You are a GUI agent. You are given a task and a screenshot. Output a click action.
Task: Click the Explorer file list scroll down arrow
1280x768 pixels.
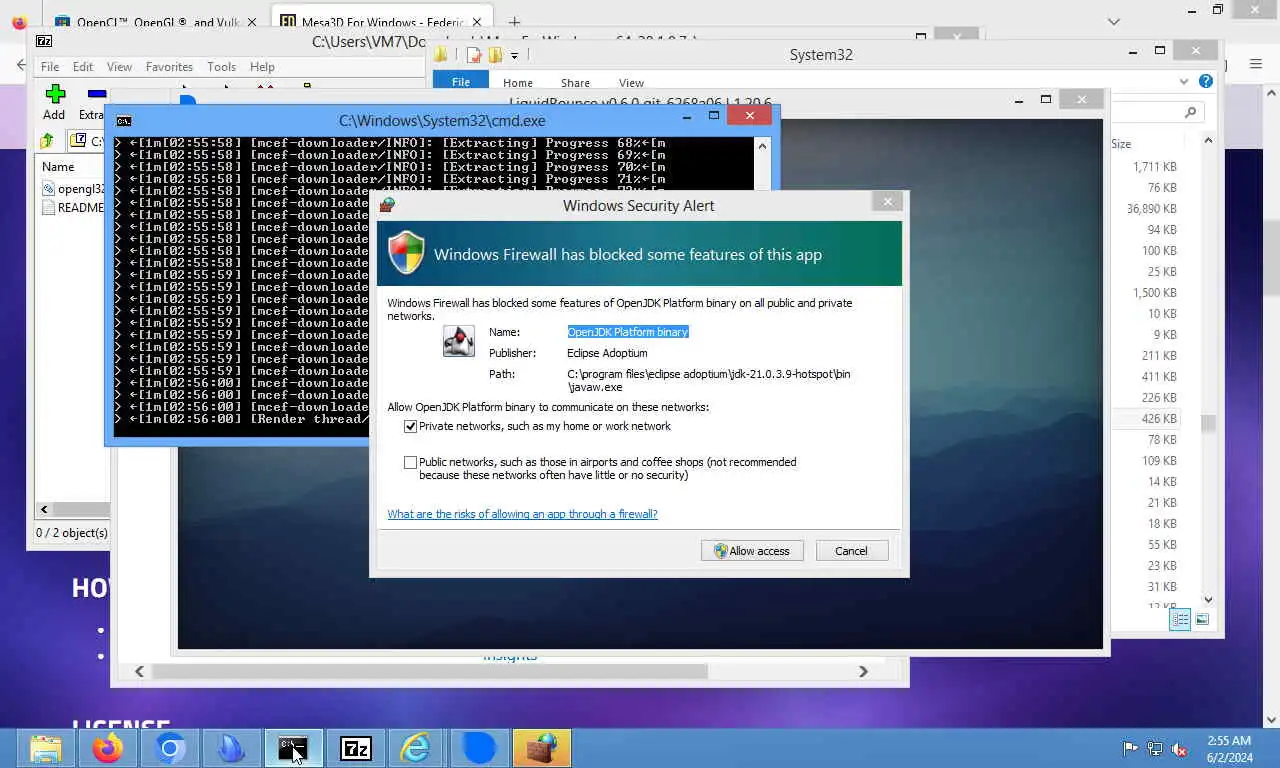(1208, 599)
